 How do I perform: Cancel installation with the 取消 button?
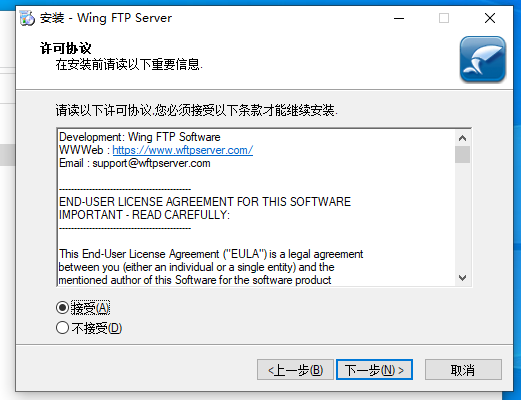coord(463,370)
